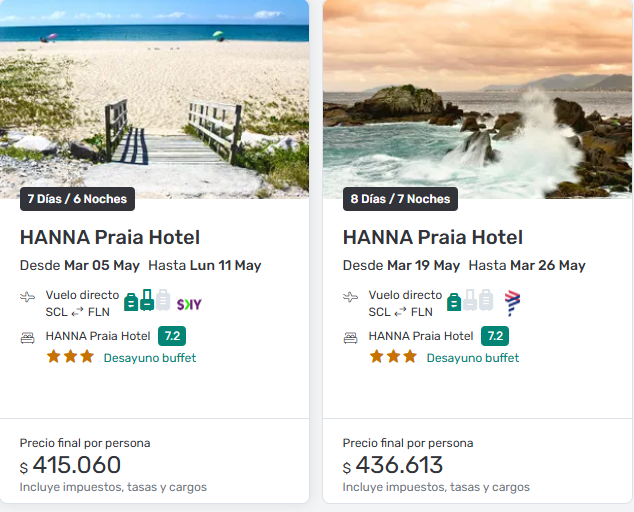
Task: Click the 7.2 rating badge on the May 19 package
Action: pyautogui.click(x=495, y=336)
